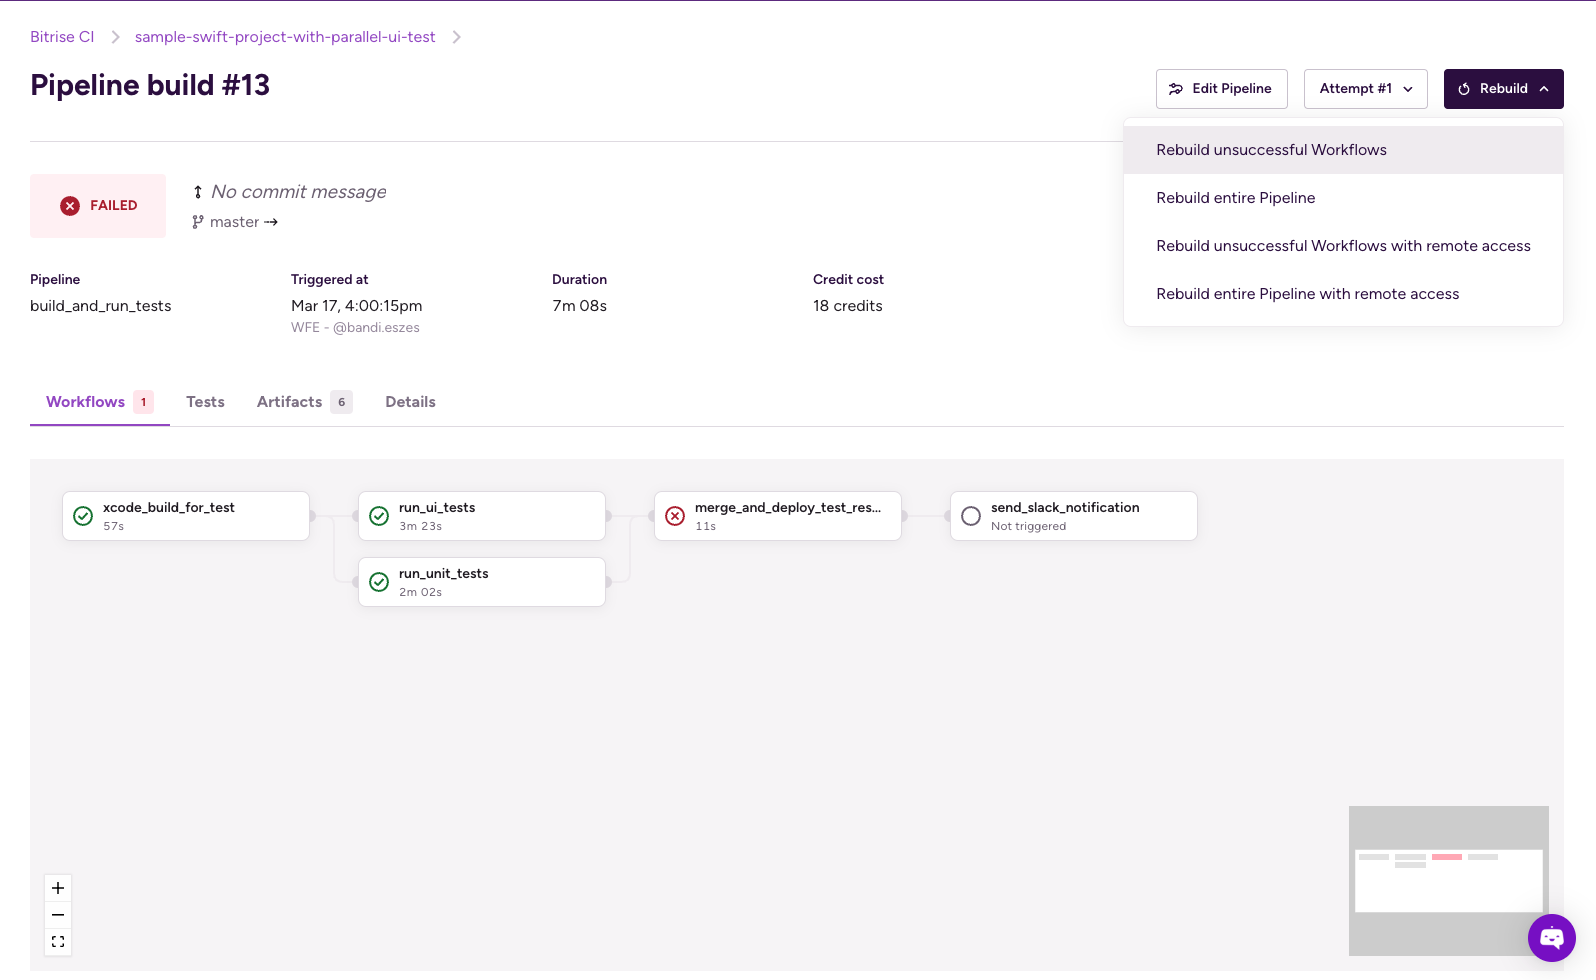The height and width of the screenshot is (980, 1596).
Task: Click the zoom in plus icon
Action: coord(58,888)
